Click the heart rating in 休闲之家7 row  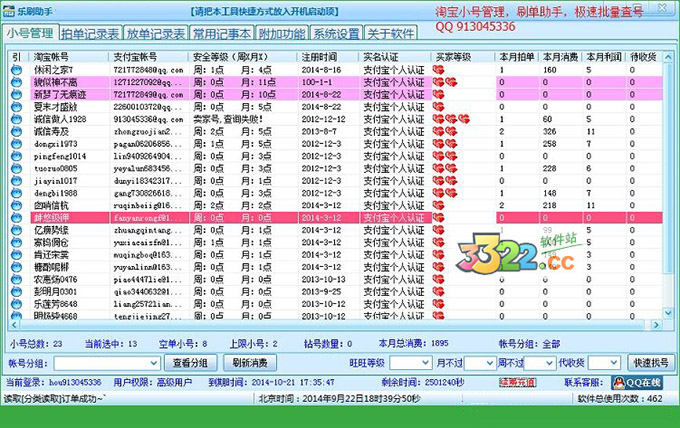coord(438,69)
